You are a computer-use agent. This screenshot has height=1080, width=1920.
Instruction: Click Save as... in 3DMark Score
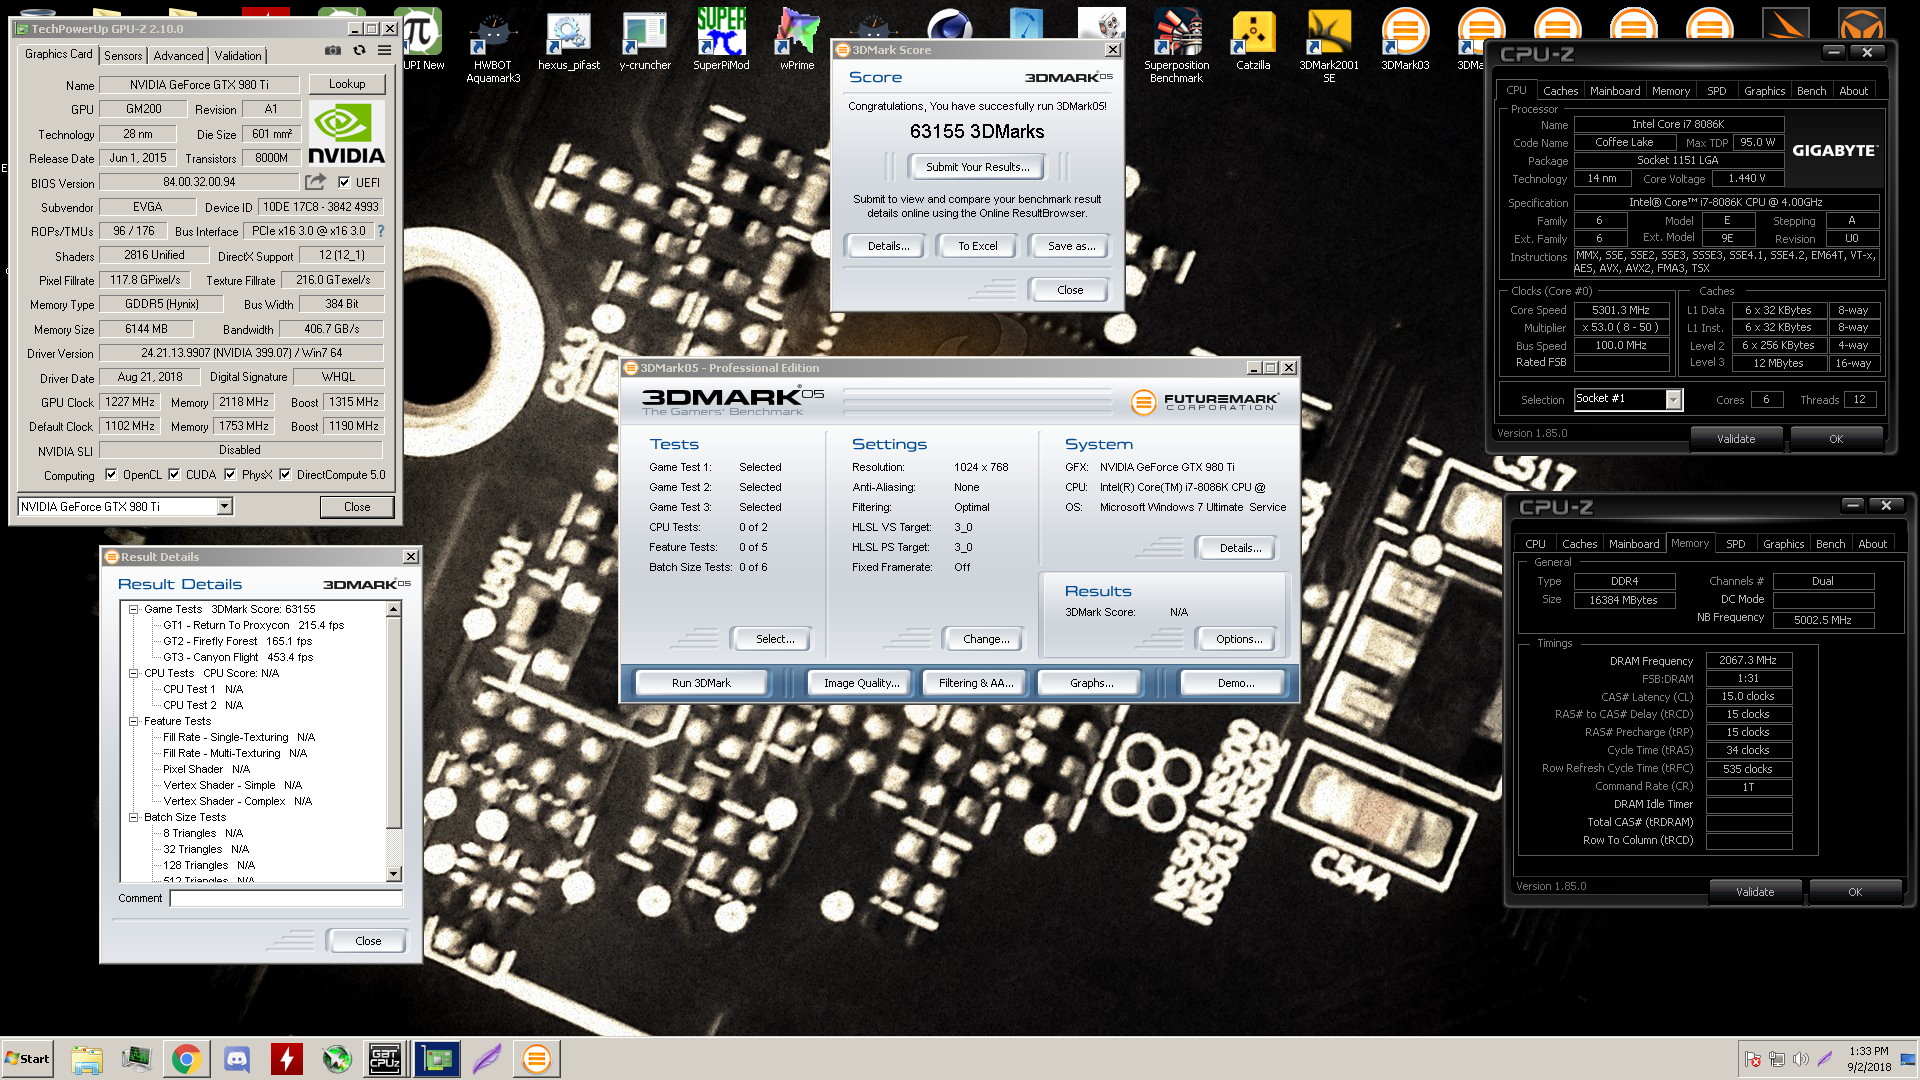point(1071,246)
